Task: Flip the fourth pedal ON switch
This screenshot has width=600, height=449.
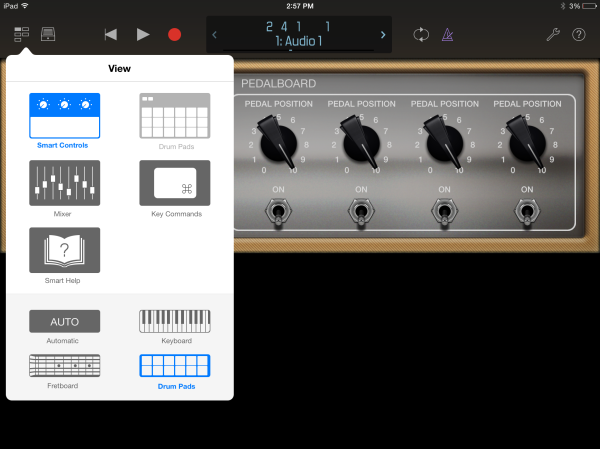Action: tap(526, 211)
